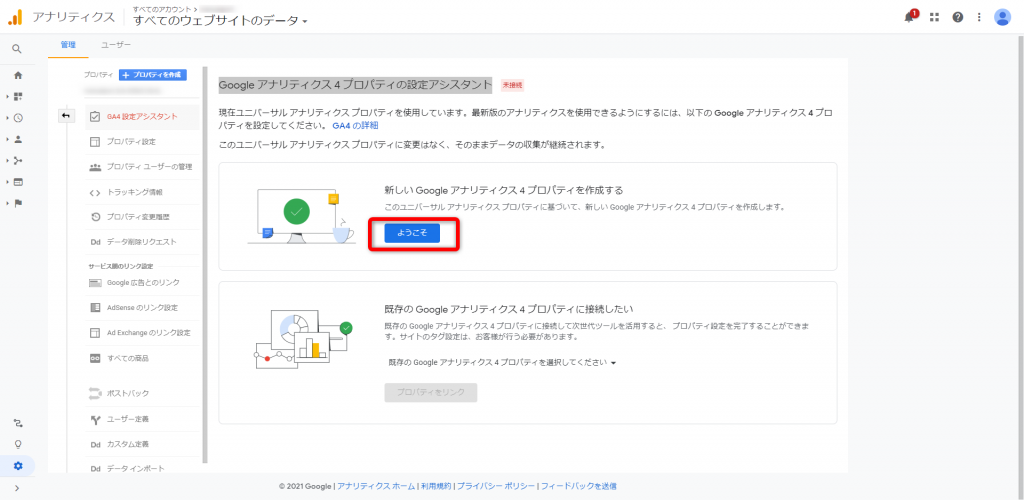
Task: Switch to the ユーザー tab
Action: coord(116,45)
